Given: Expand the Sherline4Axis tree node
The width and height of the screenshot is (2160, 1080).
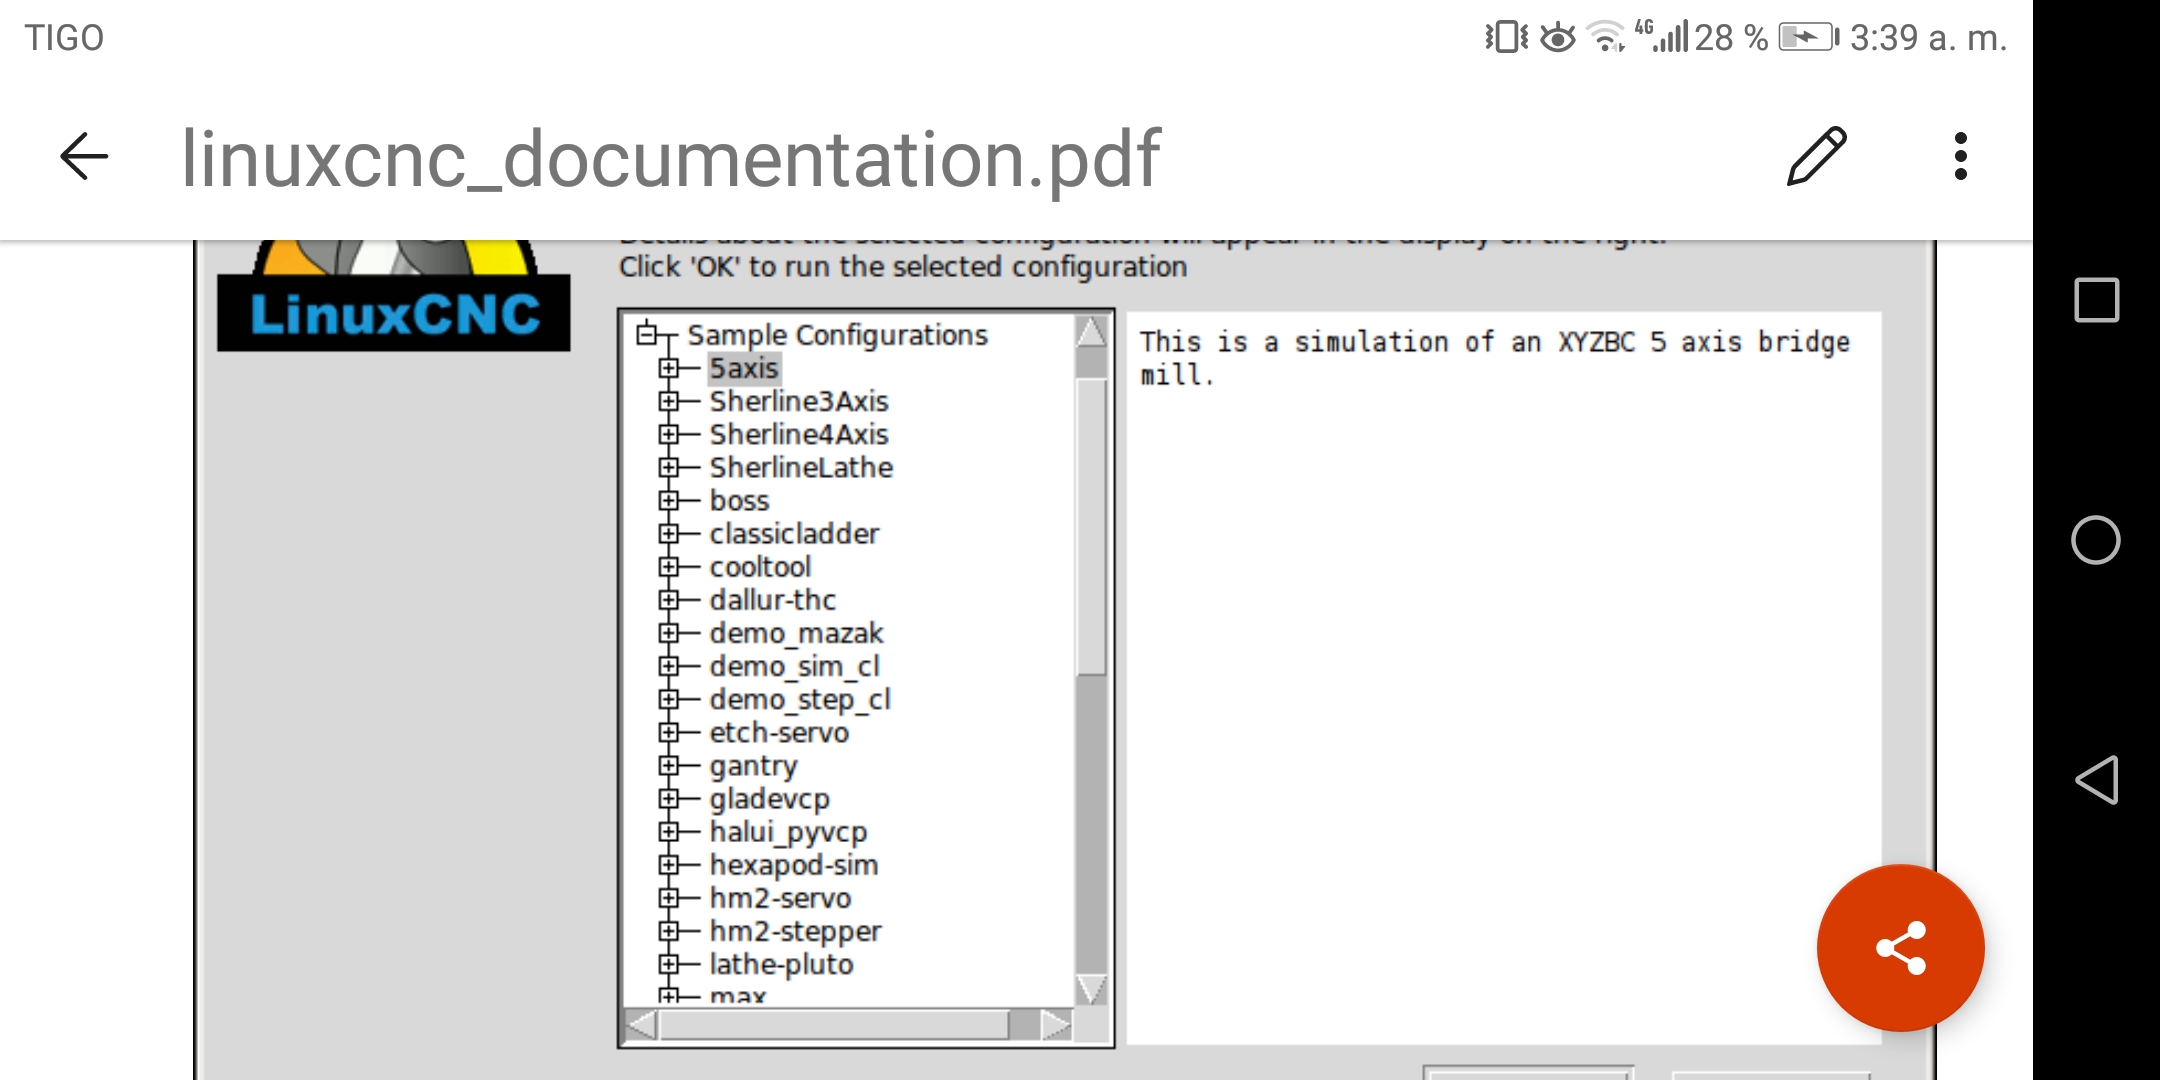Looking at the screenshot, I should coord(669,434).
